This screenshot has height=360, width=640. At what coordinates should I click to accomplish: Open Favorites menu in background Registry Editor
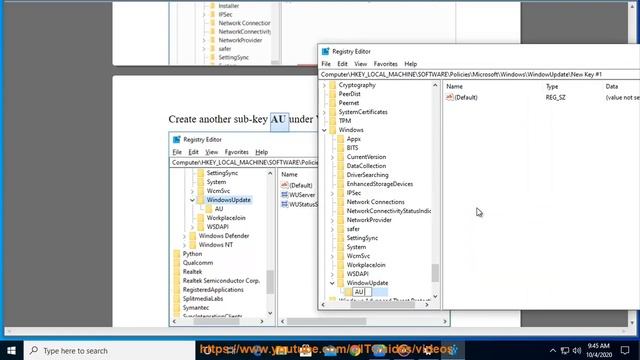[x=236, y=152]
